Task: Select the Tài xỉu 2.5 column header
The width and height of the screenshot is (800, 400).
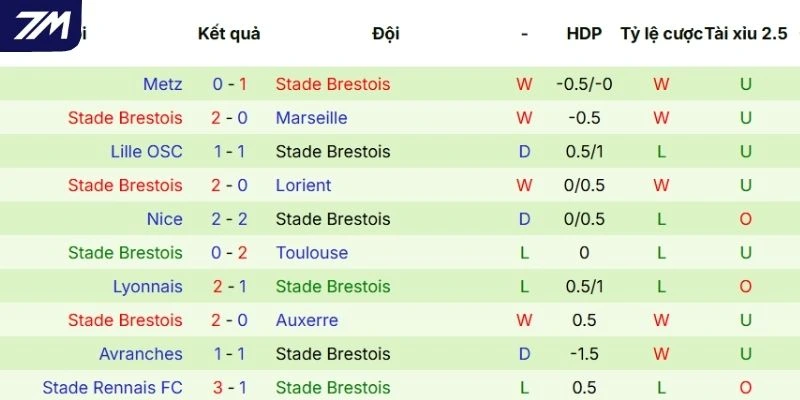Action: [746, 34]
